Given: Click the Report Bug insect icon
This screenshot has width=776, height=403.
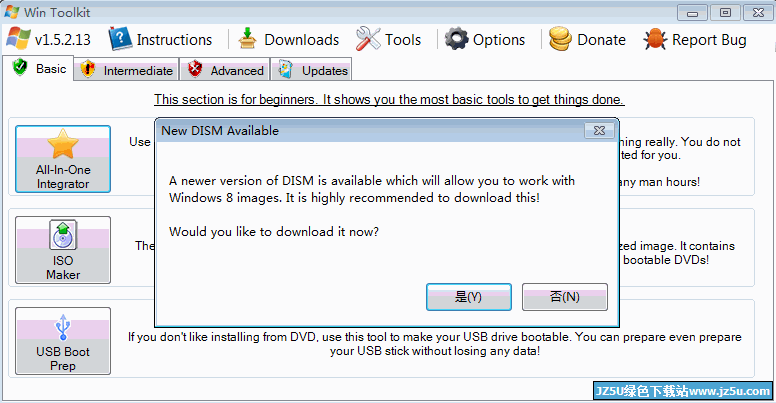Looking at the screenshot, I should [655, 39].
